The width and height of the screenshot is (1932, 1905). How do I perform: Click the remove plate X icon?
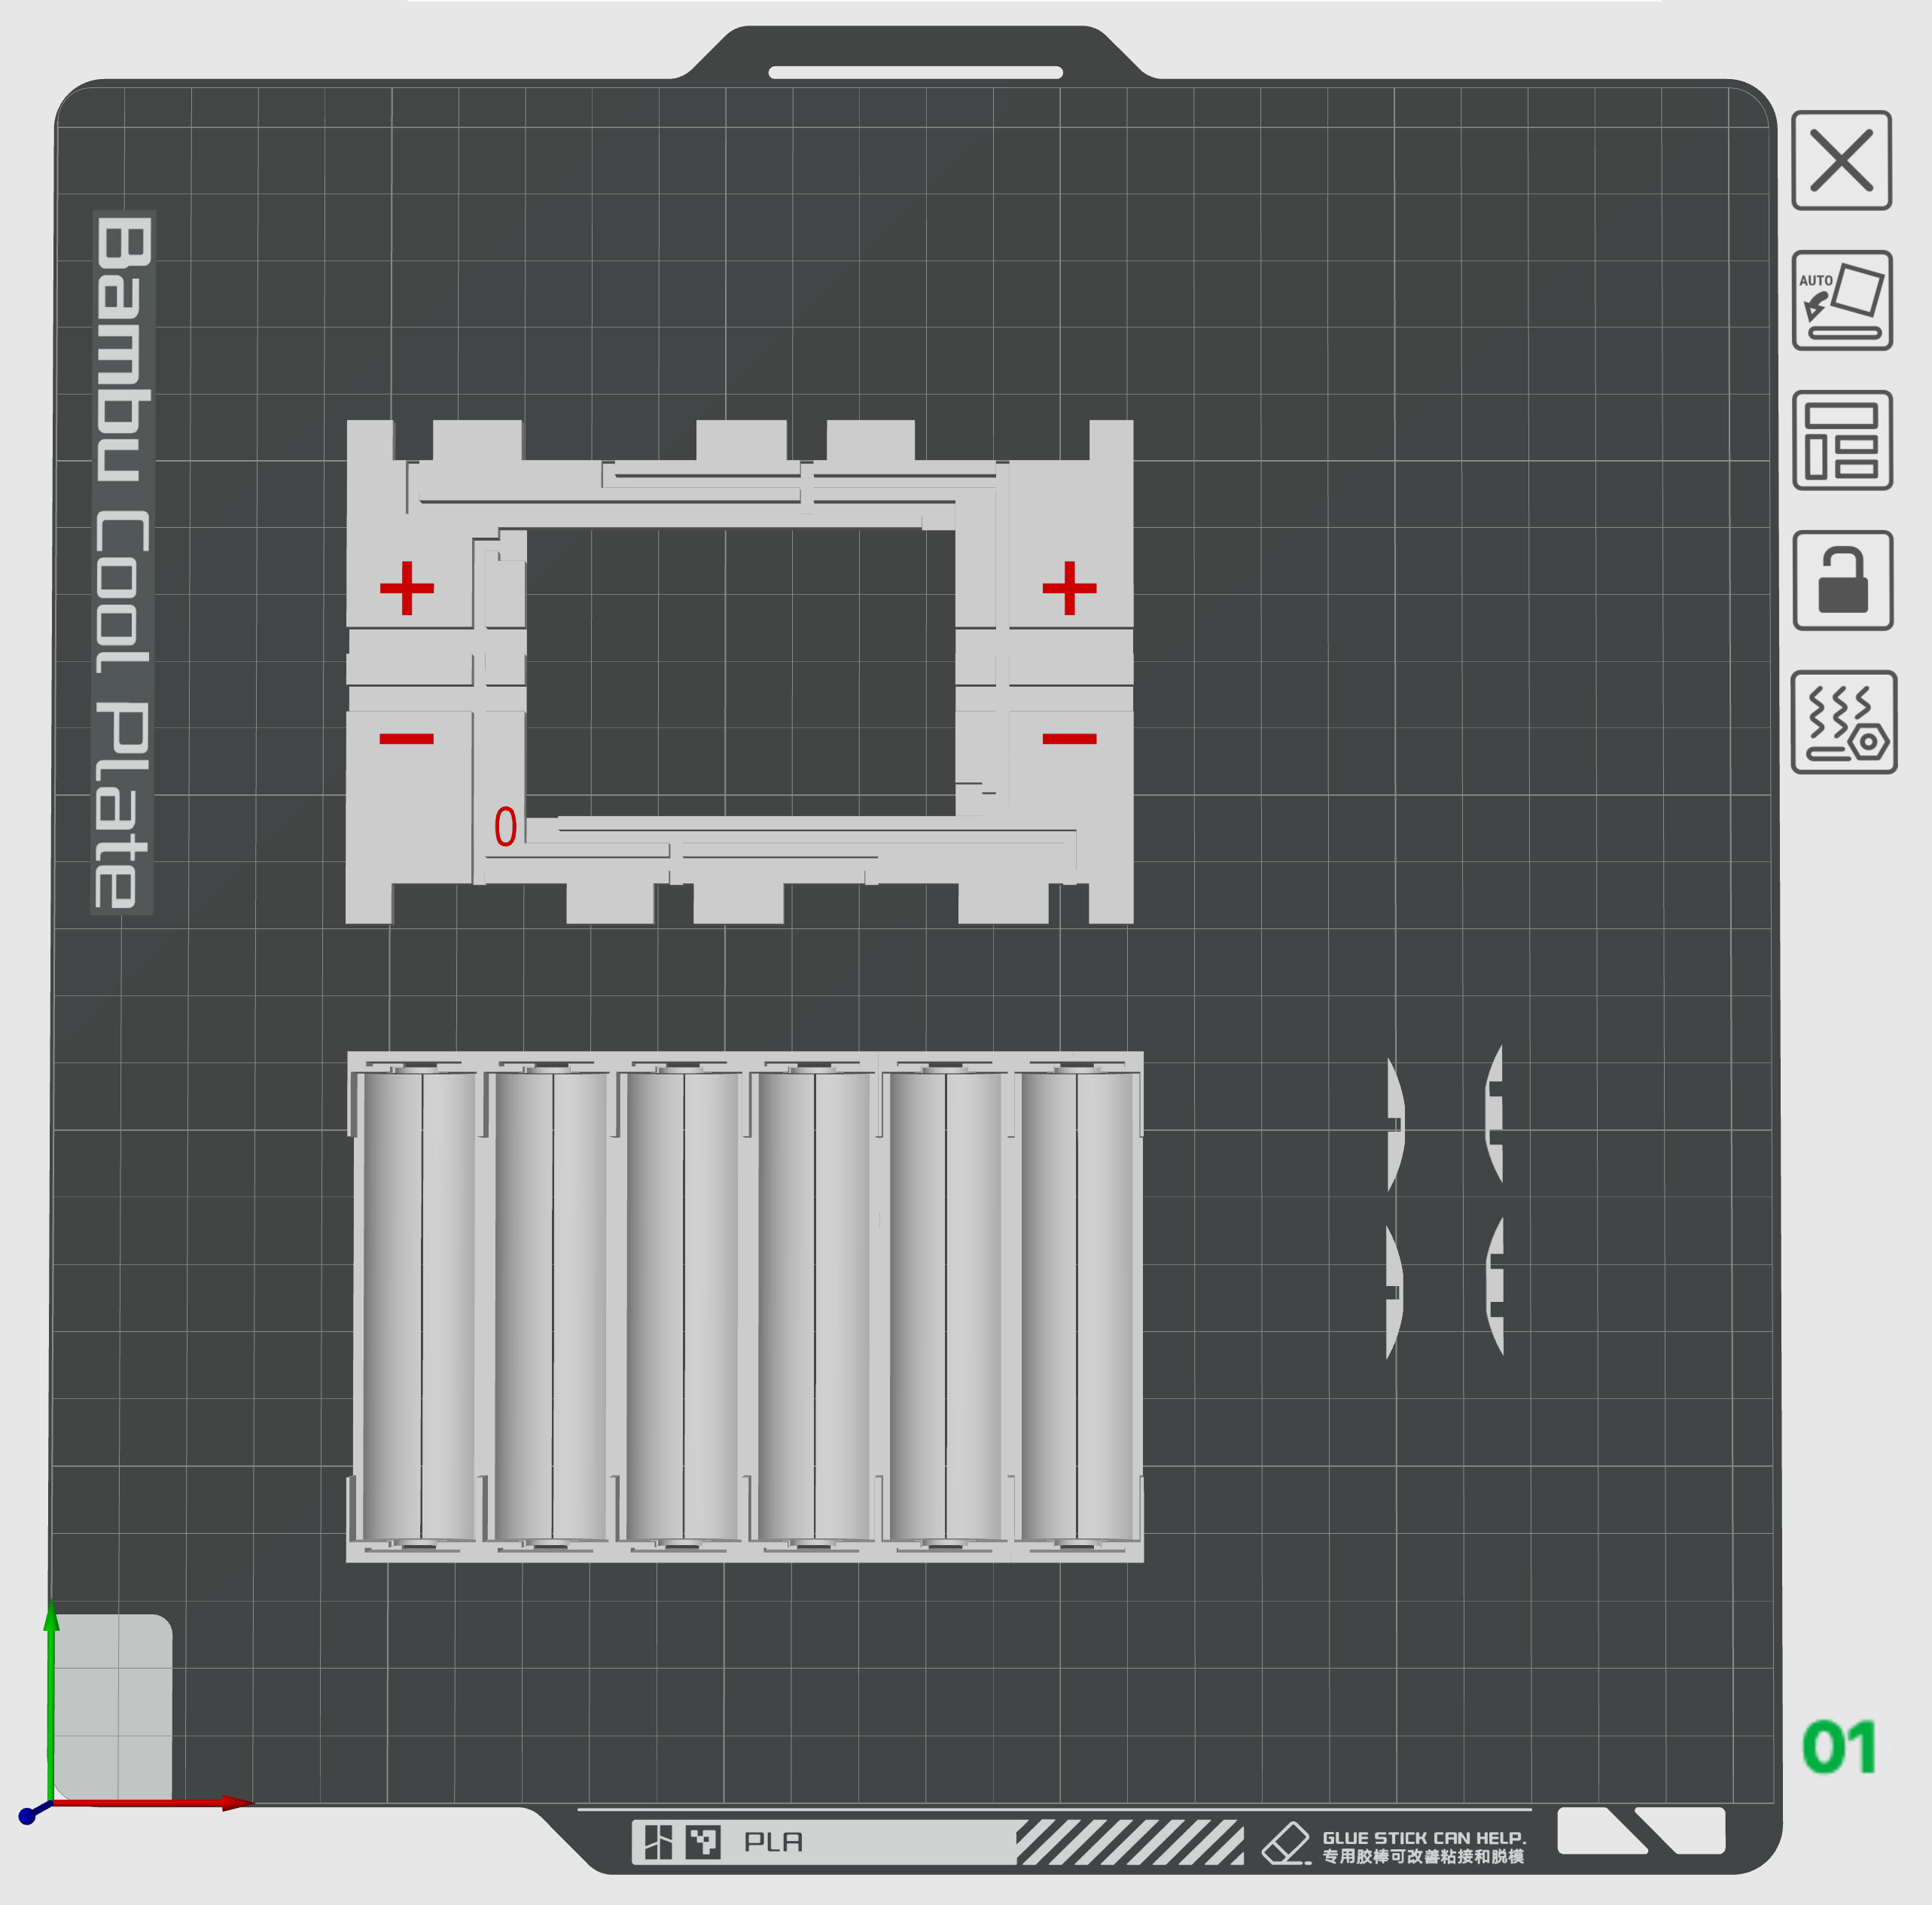(x=1841, y=160)
